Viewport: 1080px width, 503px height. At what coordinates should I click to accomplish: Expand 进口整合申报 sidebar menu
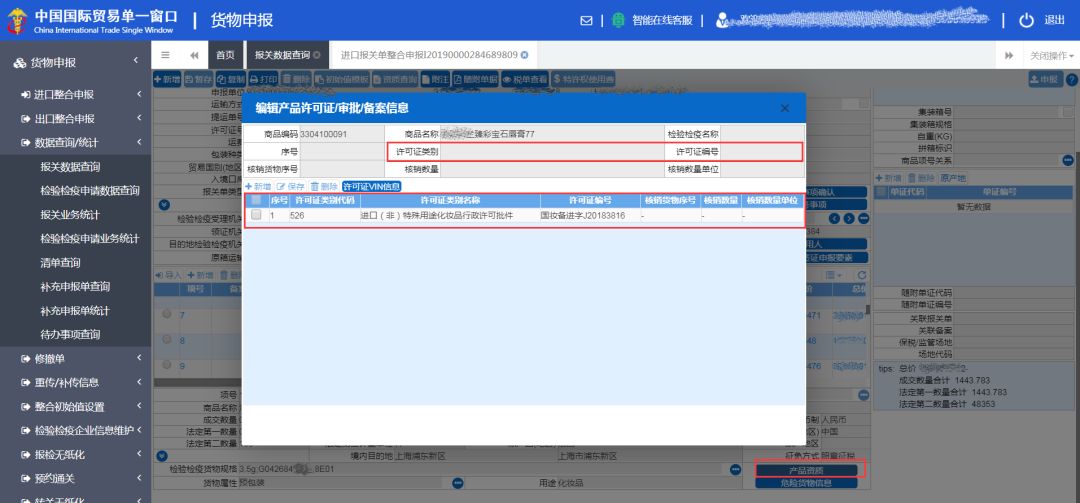[75, 94]
